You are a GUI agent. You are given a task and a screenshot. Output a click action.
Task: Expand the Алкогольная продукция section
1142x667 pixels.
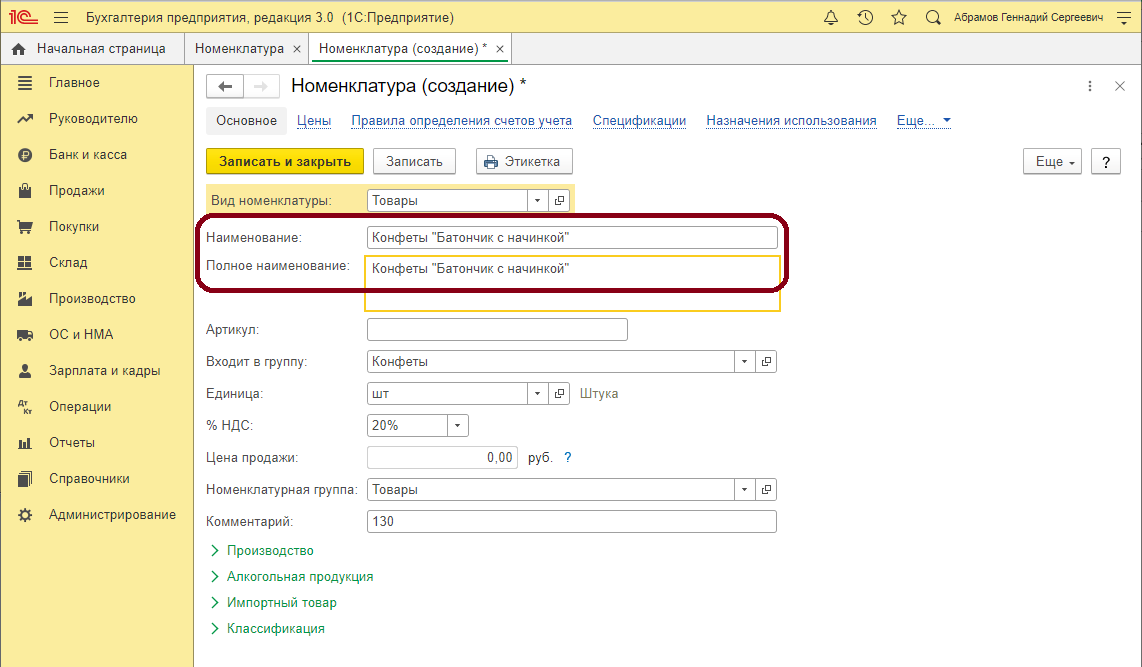tap(215, 577)
